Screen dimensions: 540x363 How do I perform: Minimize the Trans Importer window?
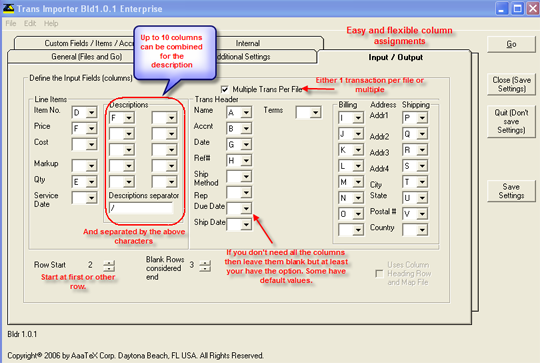[502, 8]
